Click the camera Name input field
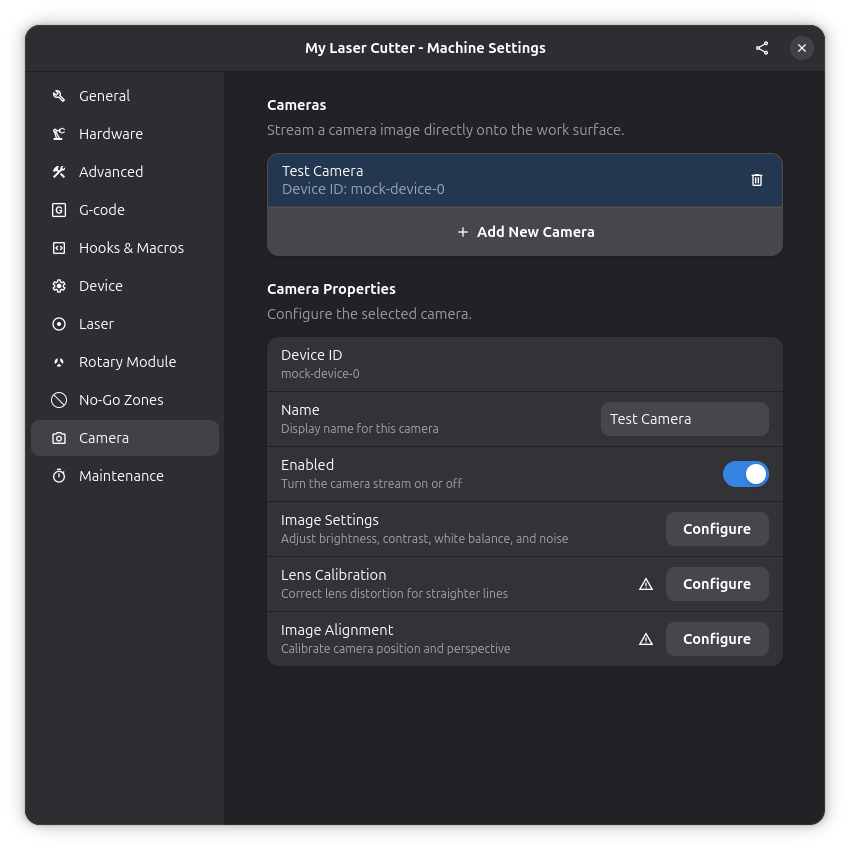The width and height of the screenshot is (850, 850). pyautogui.click(x=685, y=419)
